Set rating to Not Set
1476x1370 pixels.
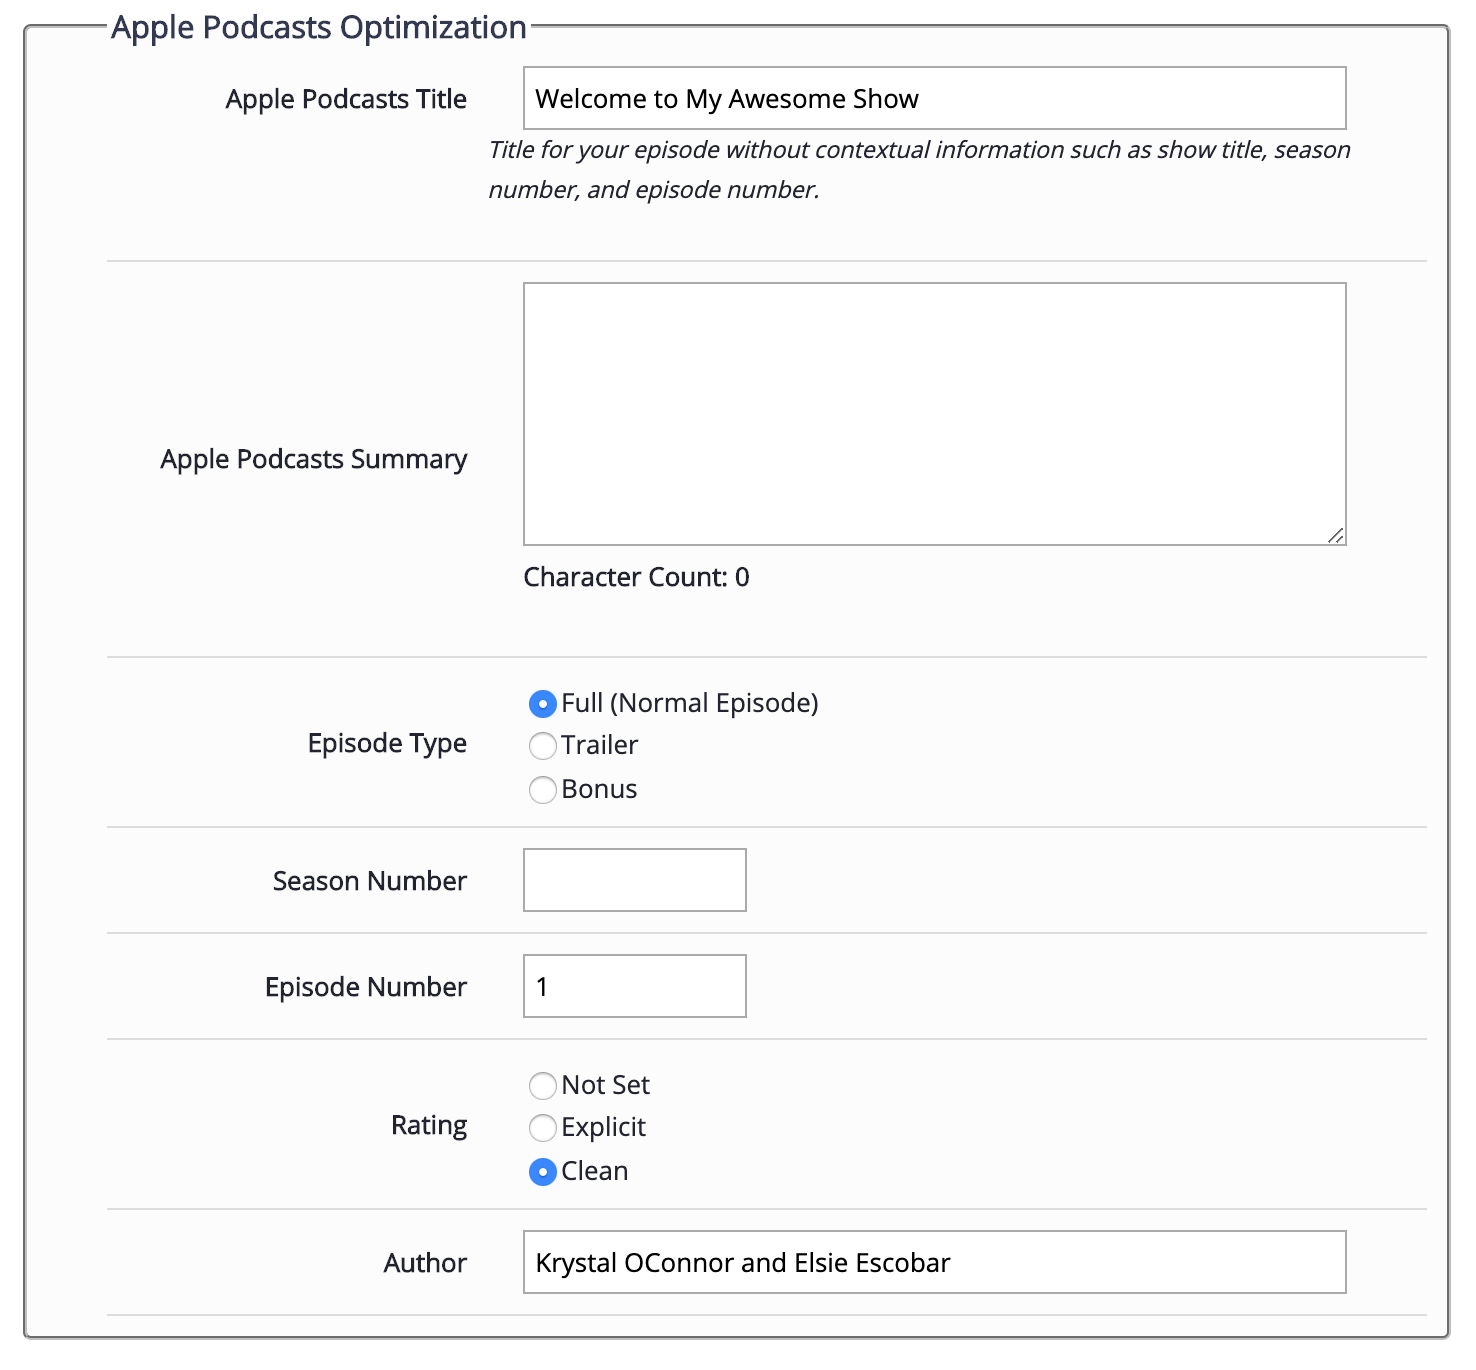542,1086
